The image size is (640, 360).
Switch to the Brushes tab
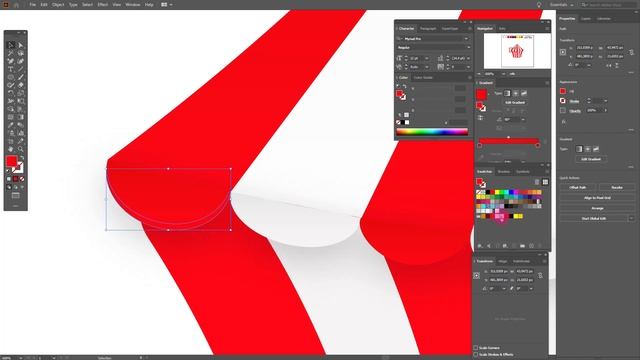(x=504, y=171)
